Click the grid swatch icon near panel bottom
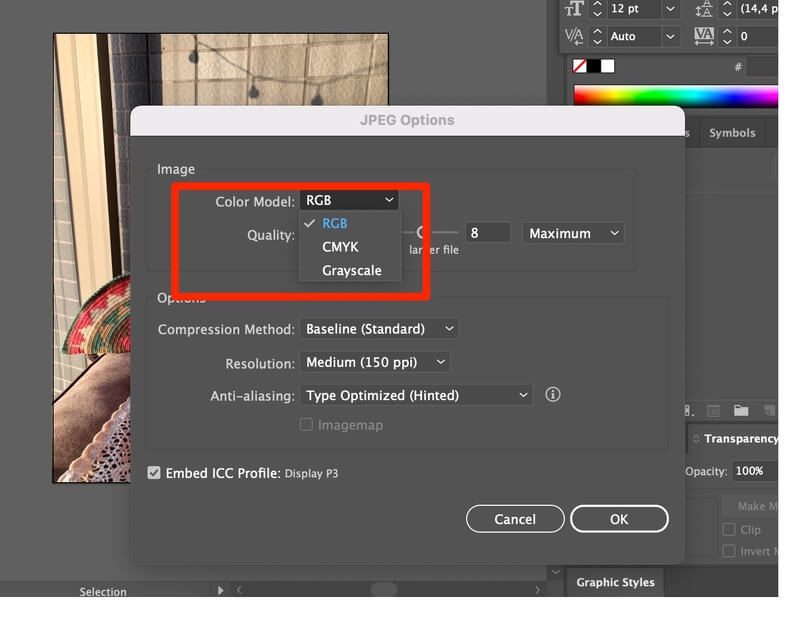800x619 pixels. point(715,411)
